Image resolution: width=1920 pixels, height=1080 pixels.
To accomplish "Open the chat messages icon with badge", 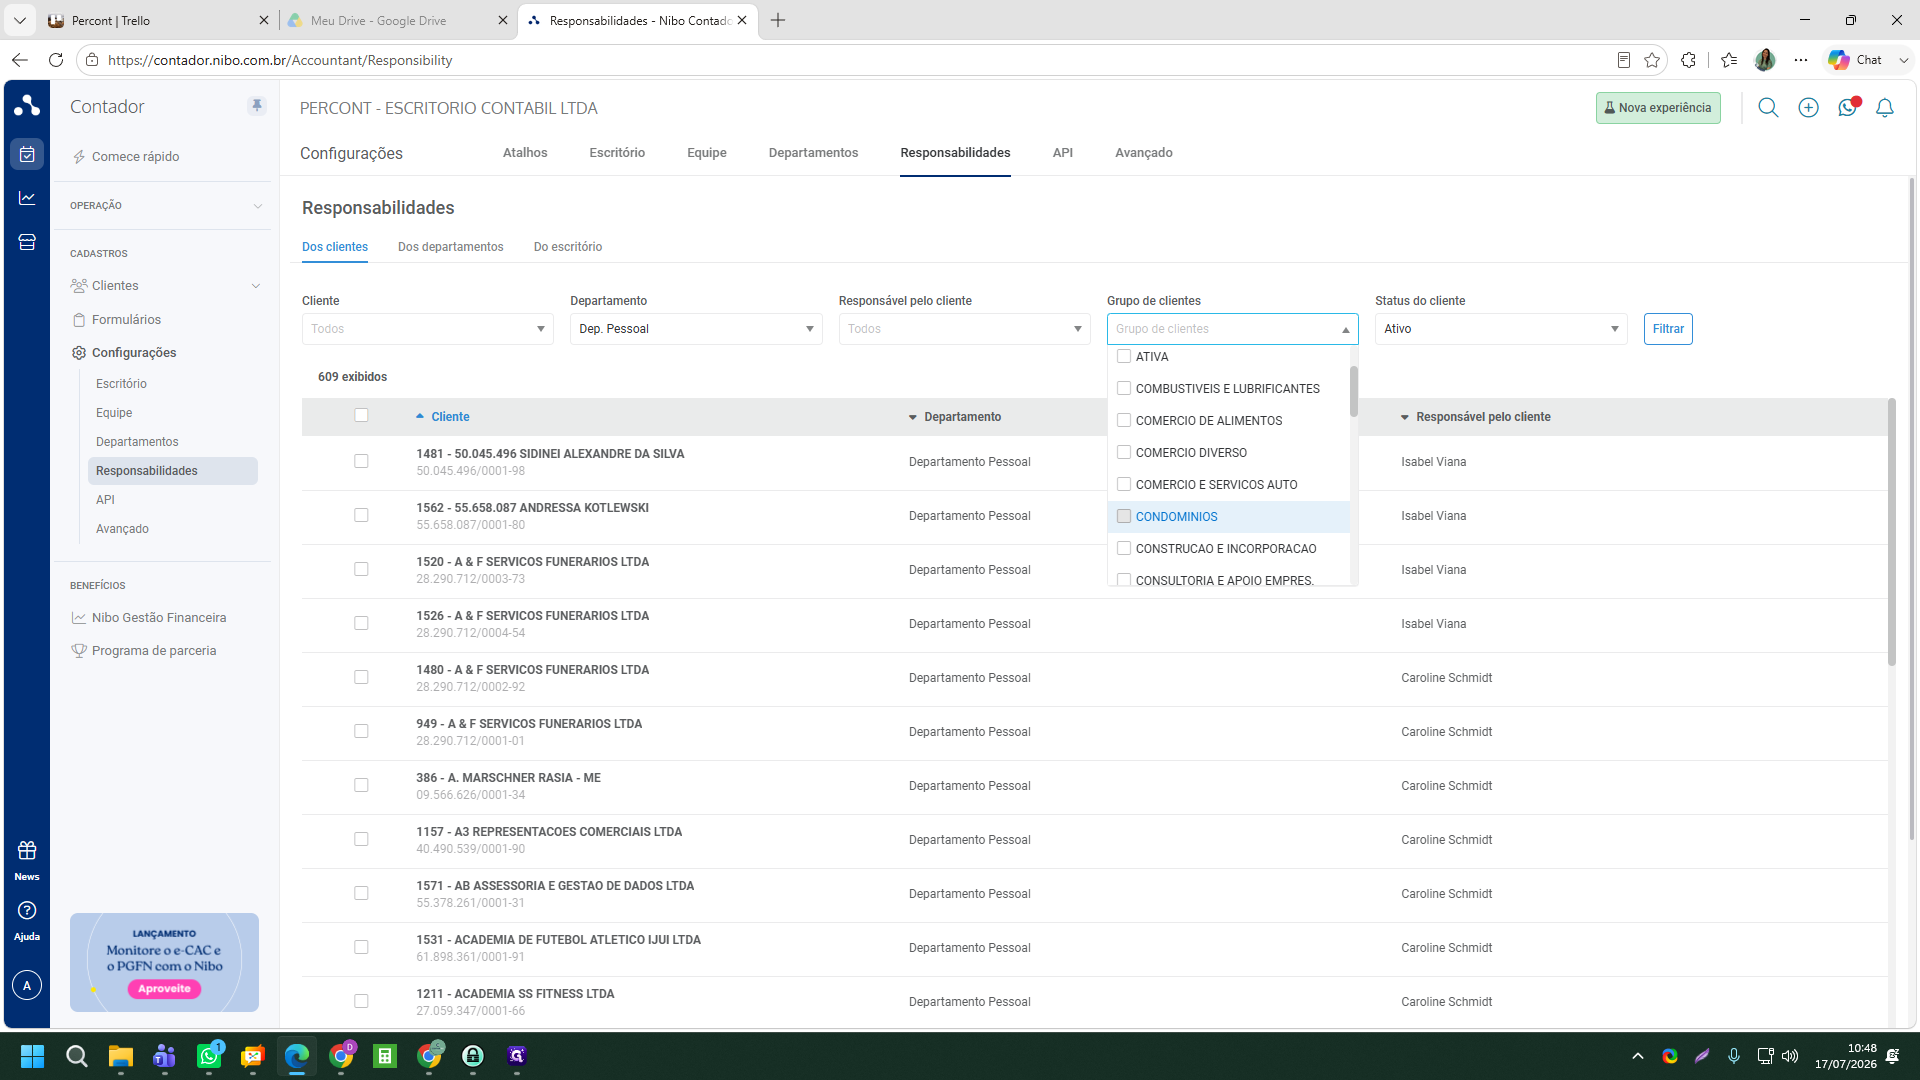I will [x=1848, y=107].
